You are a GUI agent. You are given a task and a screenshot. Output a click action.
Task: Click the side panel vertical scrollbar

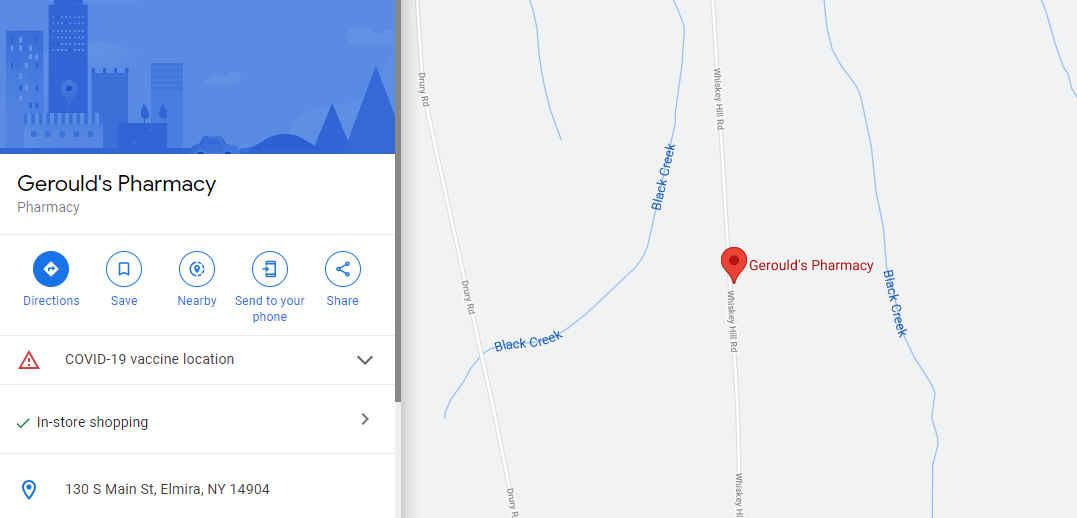click(398, 201)
